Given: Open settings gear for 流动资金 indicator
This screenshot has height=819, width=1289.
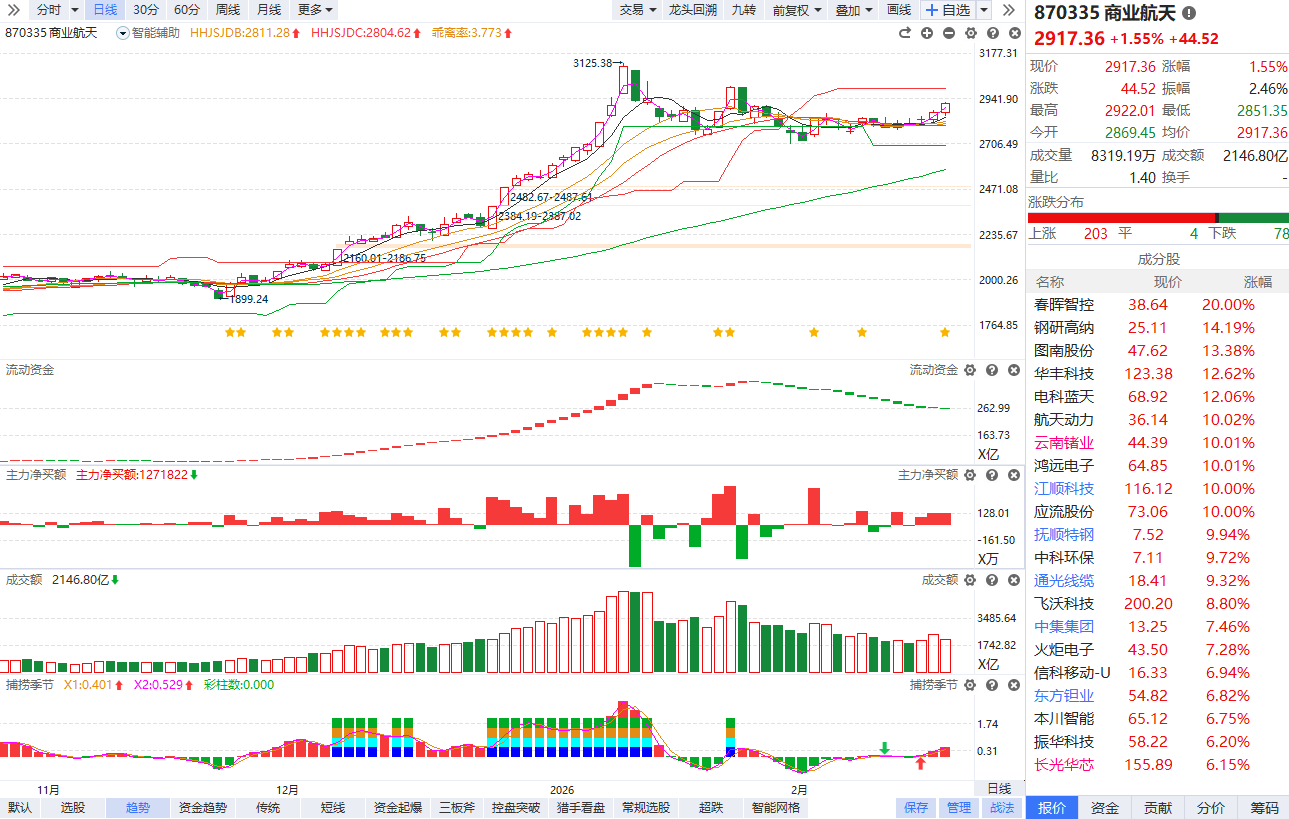Looking at the screenshot, I should click(968, 370).
